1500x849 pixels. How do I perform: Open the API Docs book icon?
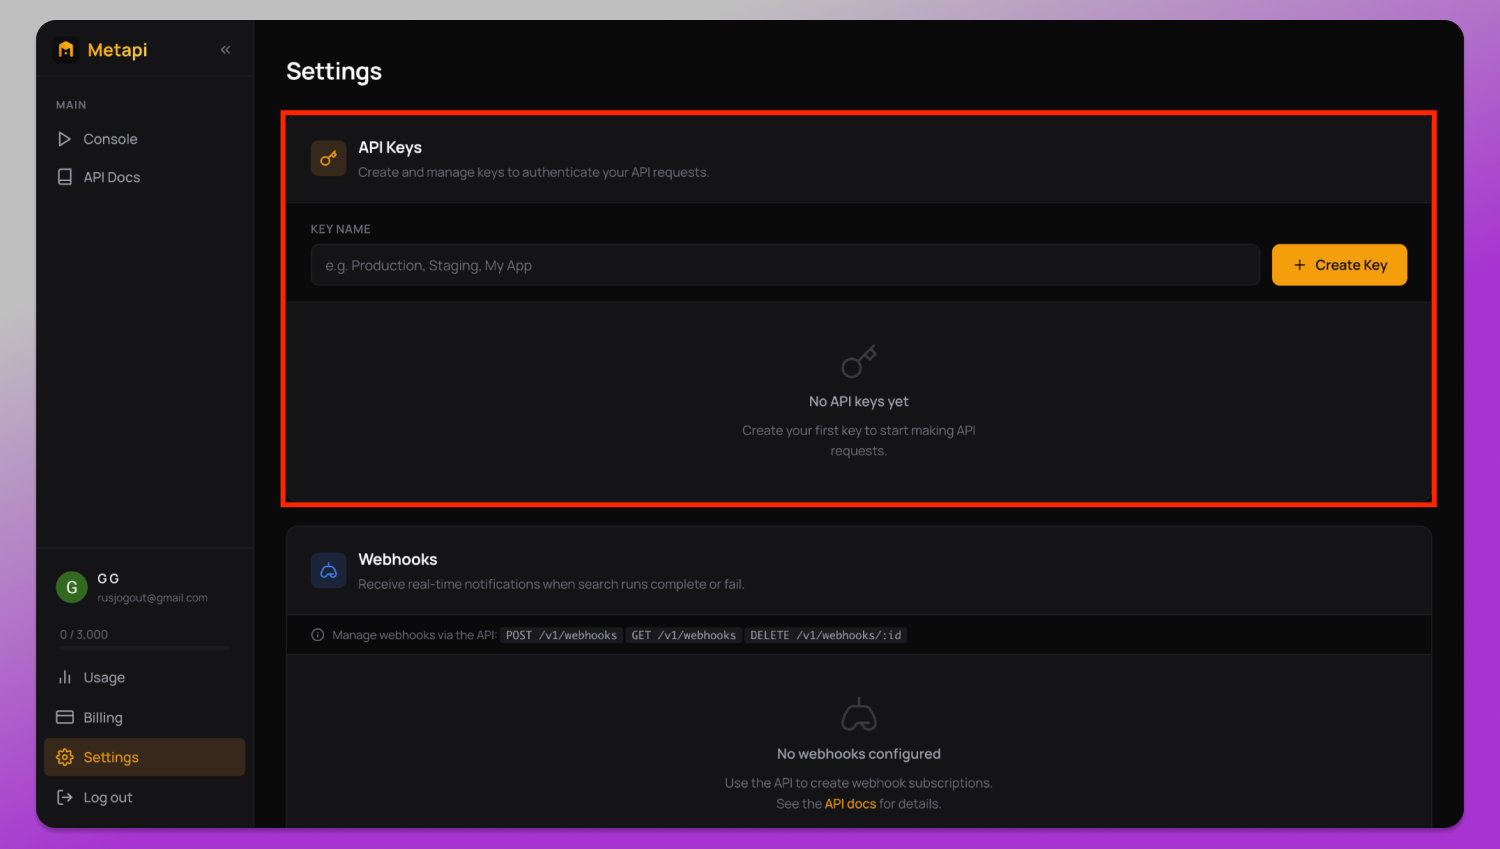(65, 177)
